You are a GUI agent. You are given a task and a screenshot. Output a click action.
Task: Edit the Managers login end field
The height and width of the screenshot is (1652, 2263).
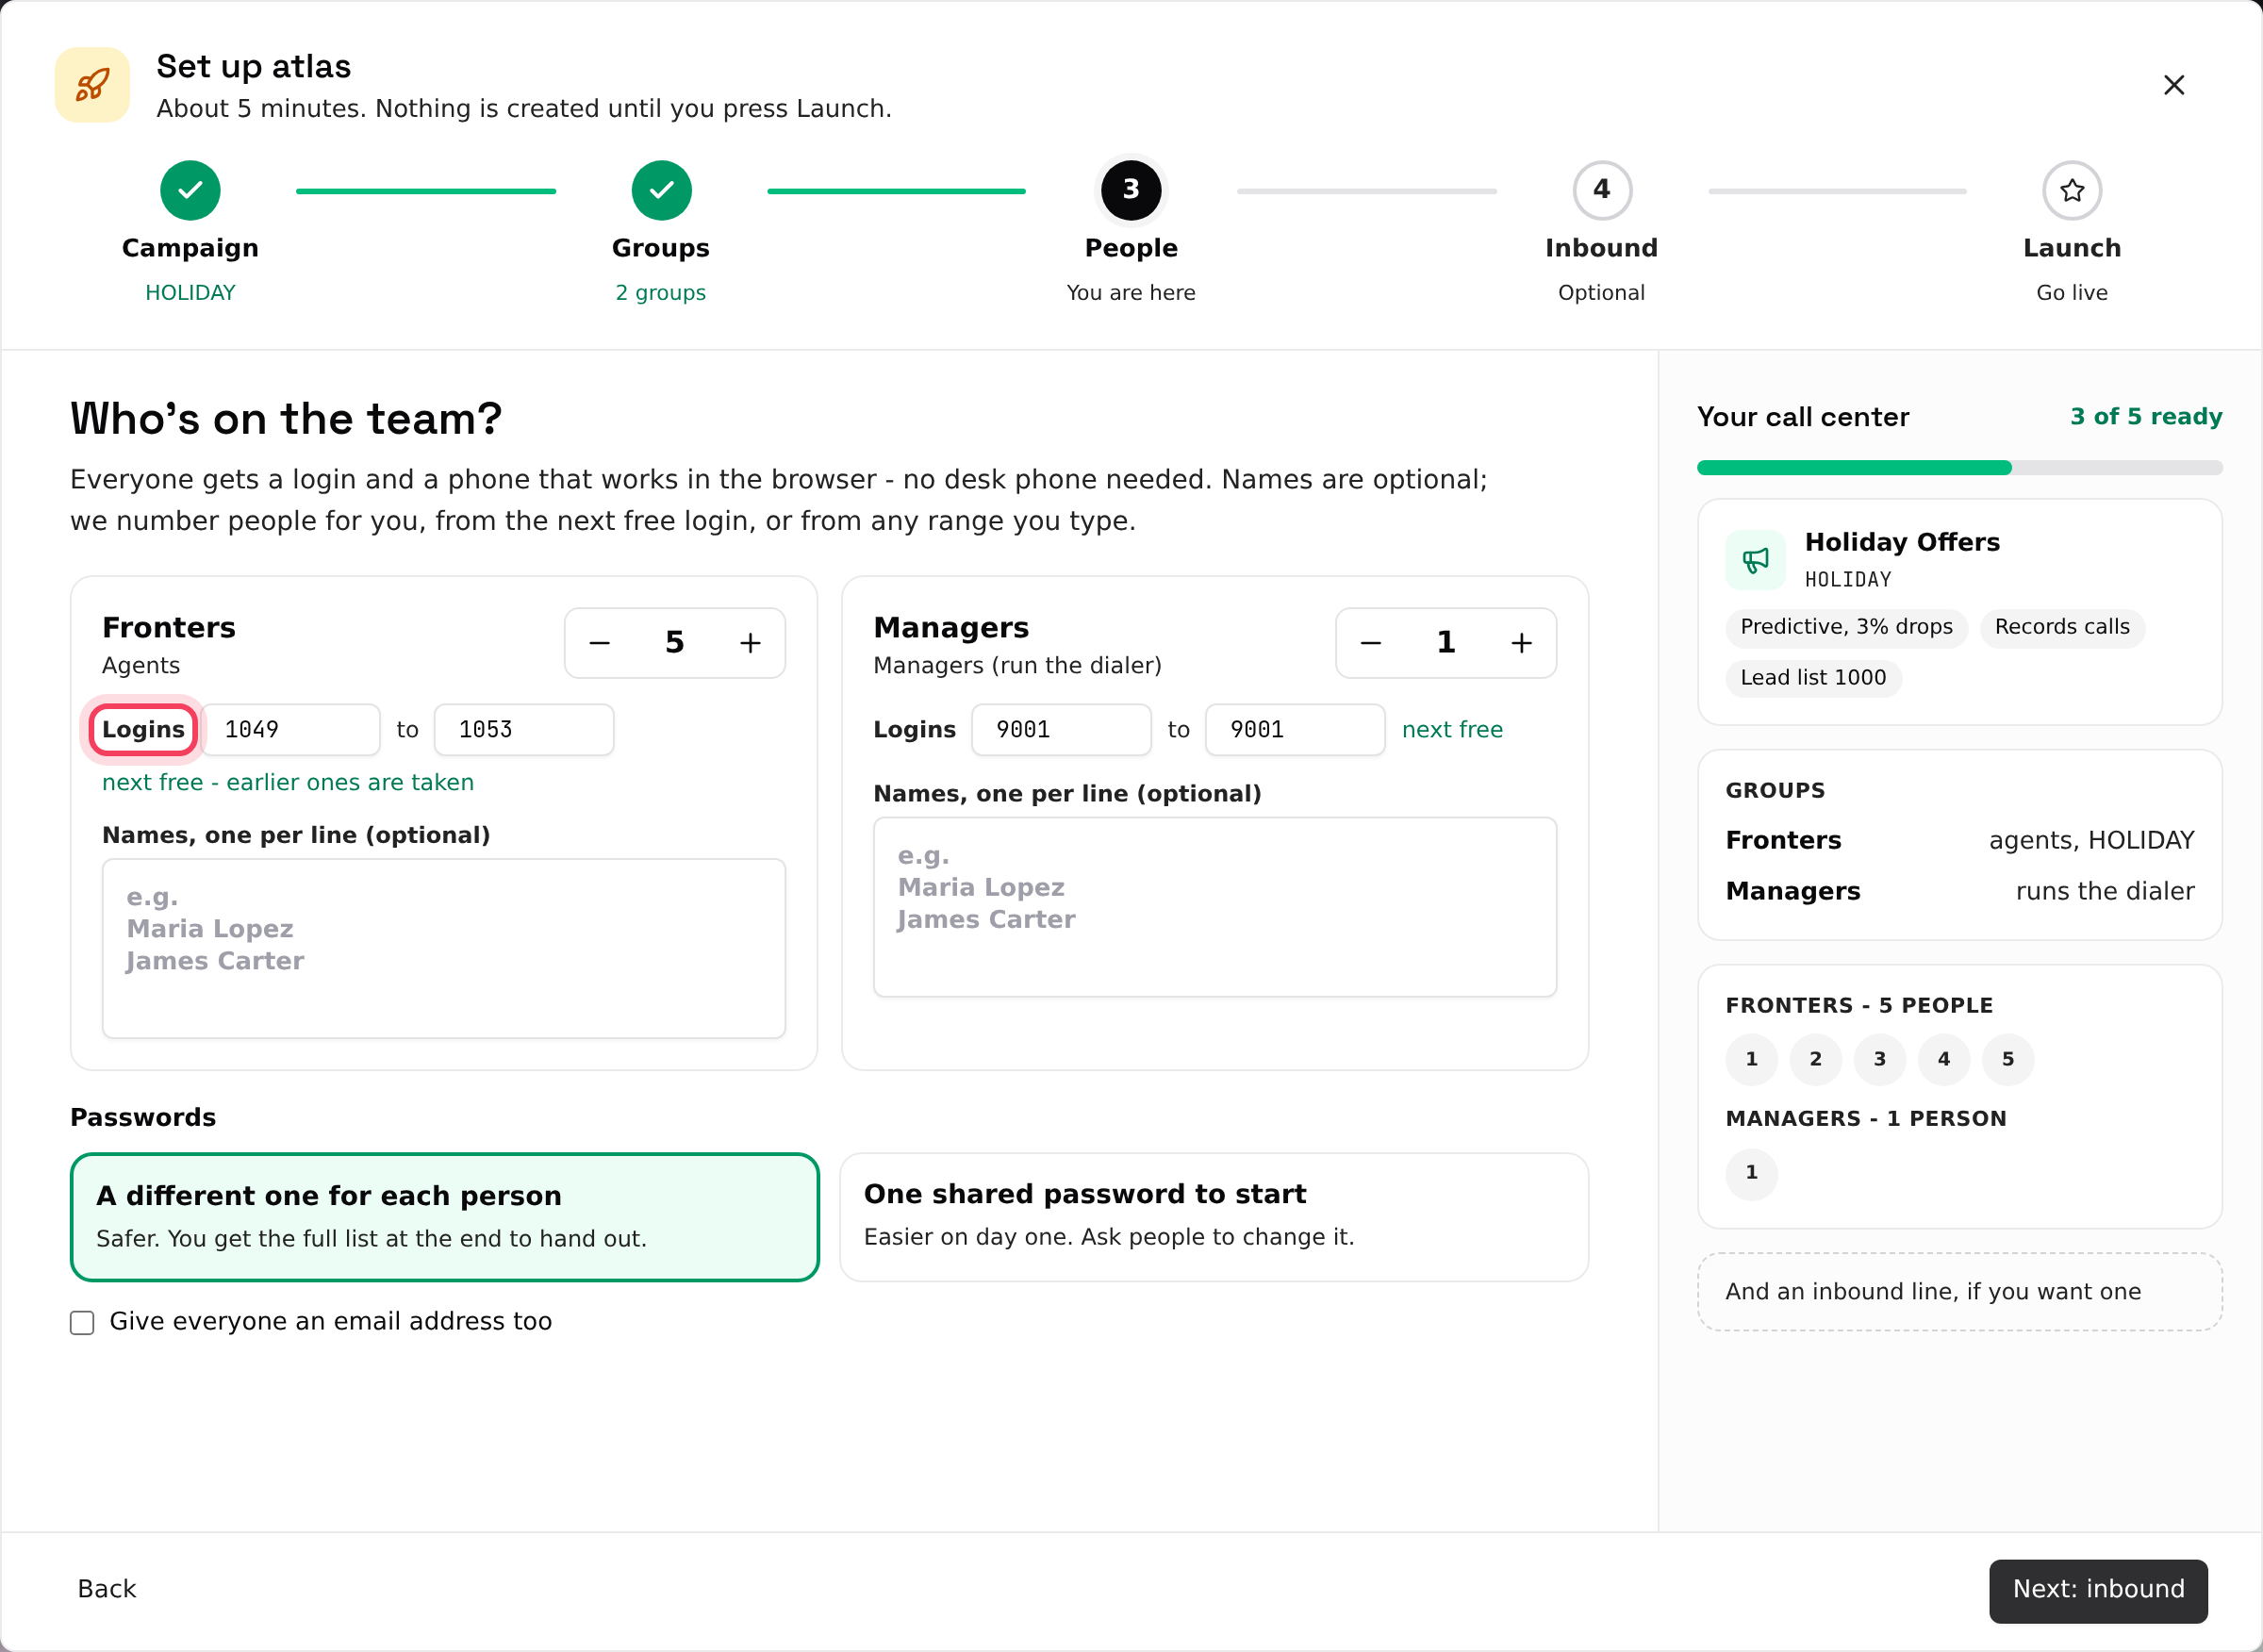(x=1295, y=730)
